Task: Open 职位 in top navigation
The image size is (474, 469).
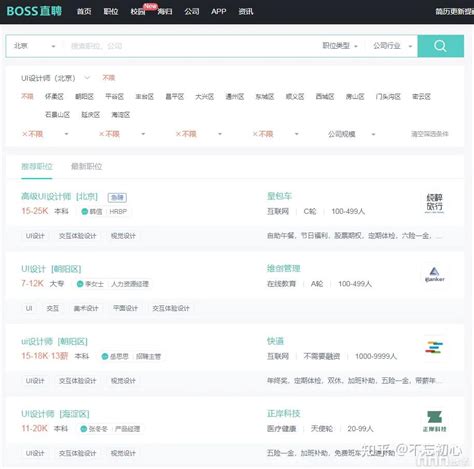Action: pyautogui.click(x=111, y=11)
